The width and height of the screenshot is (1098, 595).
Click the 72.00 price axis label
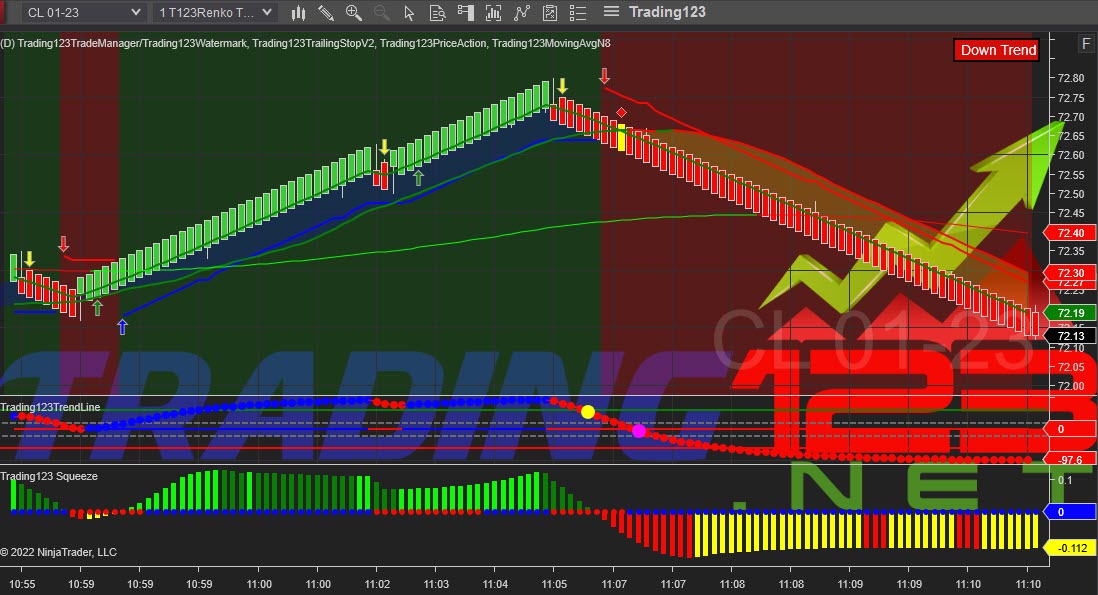pos(1071,386)
